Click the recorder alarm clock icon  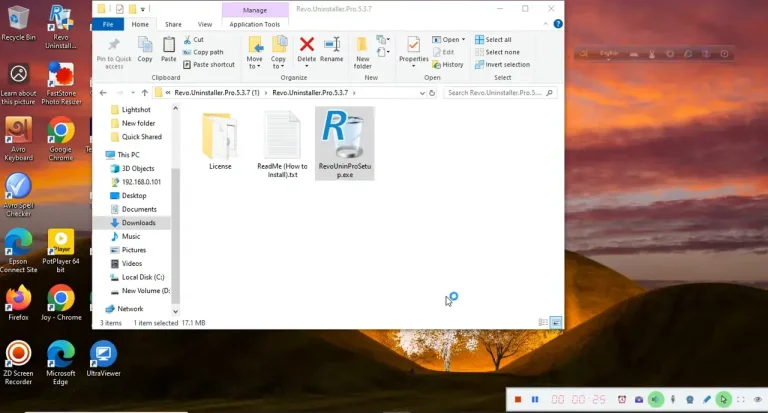point(622,400)
